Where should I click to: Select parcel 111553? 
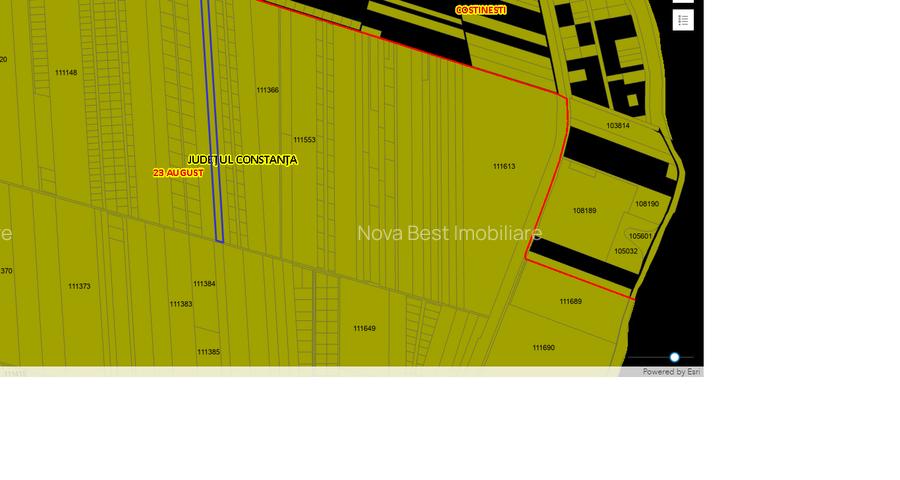tap(304, 140)
